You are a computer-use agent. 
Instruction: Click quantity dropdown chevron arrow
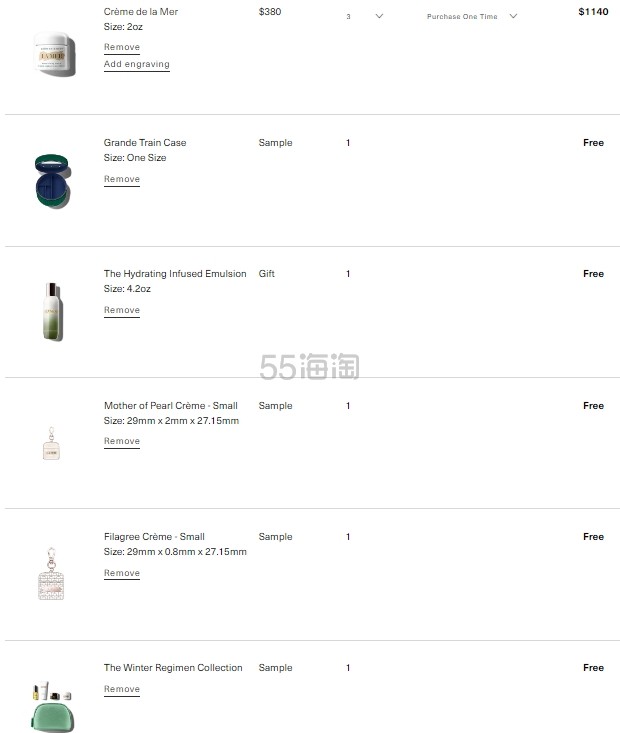[x=379, y=16]
